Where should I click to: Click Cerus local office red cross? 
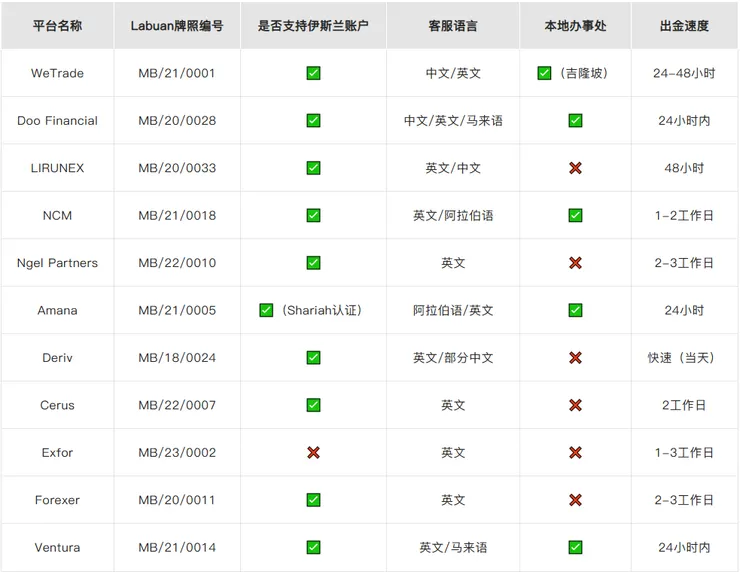[x=575, y=405]
